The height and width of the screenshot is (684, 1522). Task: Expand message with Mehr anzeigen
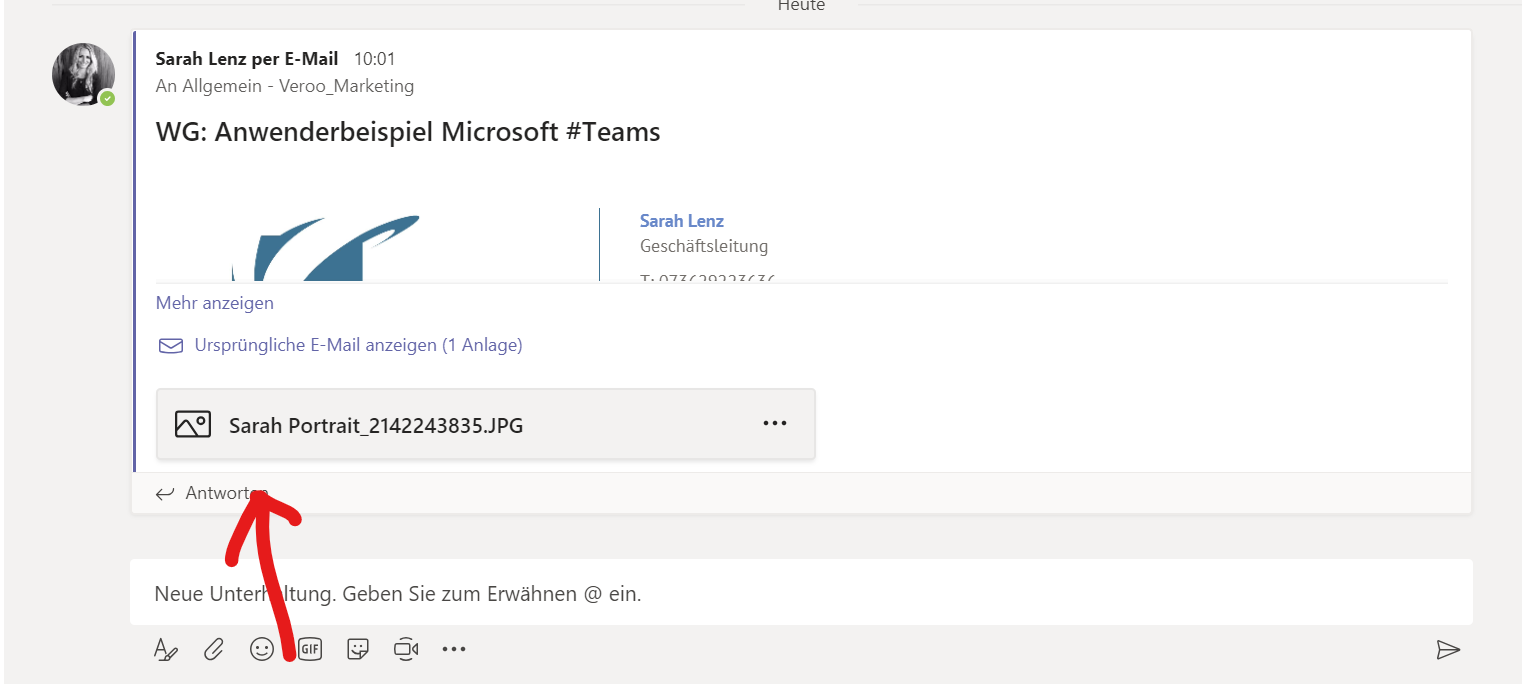214,303
